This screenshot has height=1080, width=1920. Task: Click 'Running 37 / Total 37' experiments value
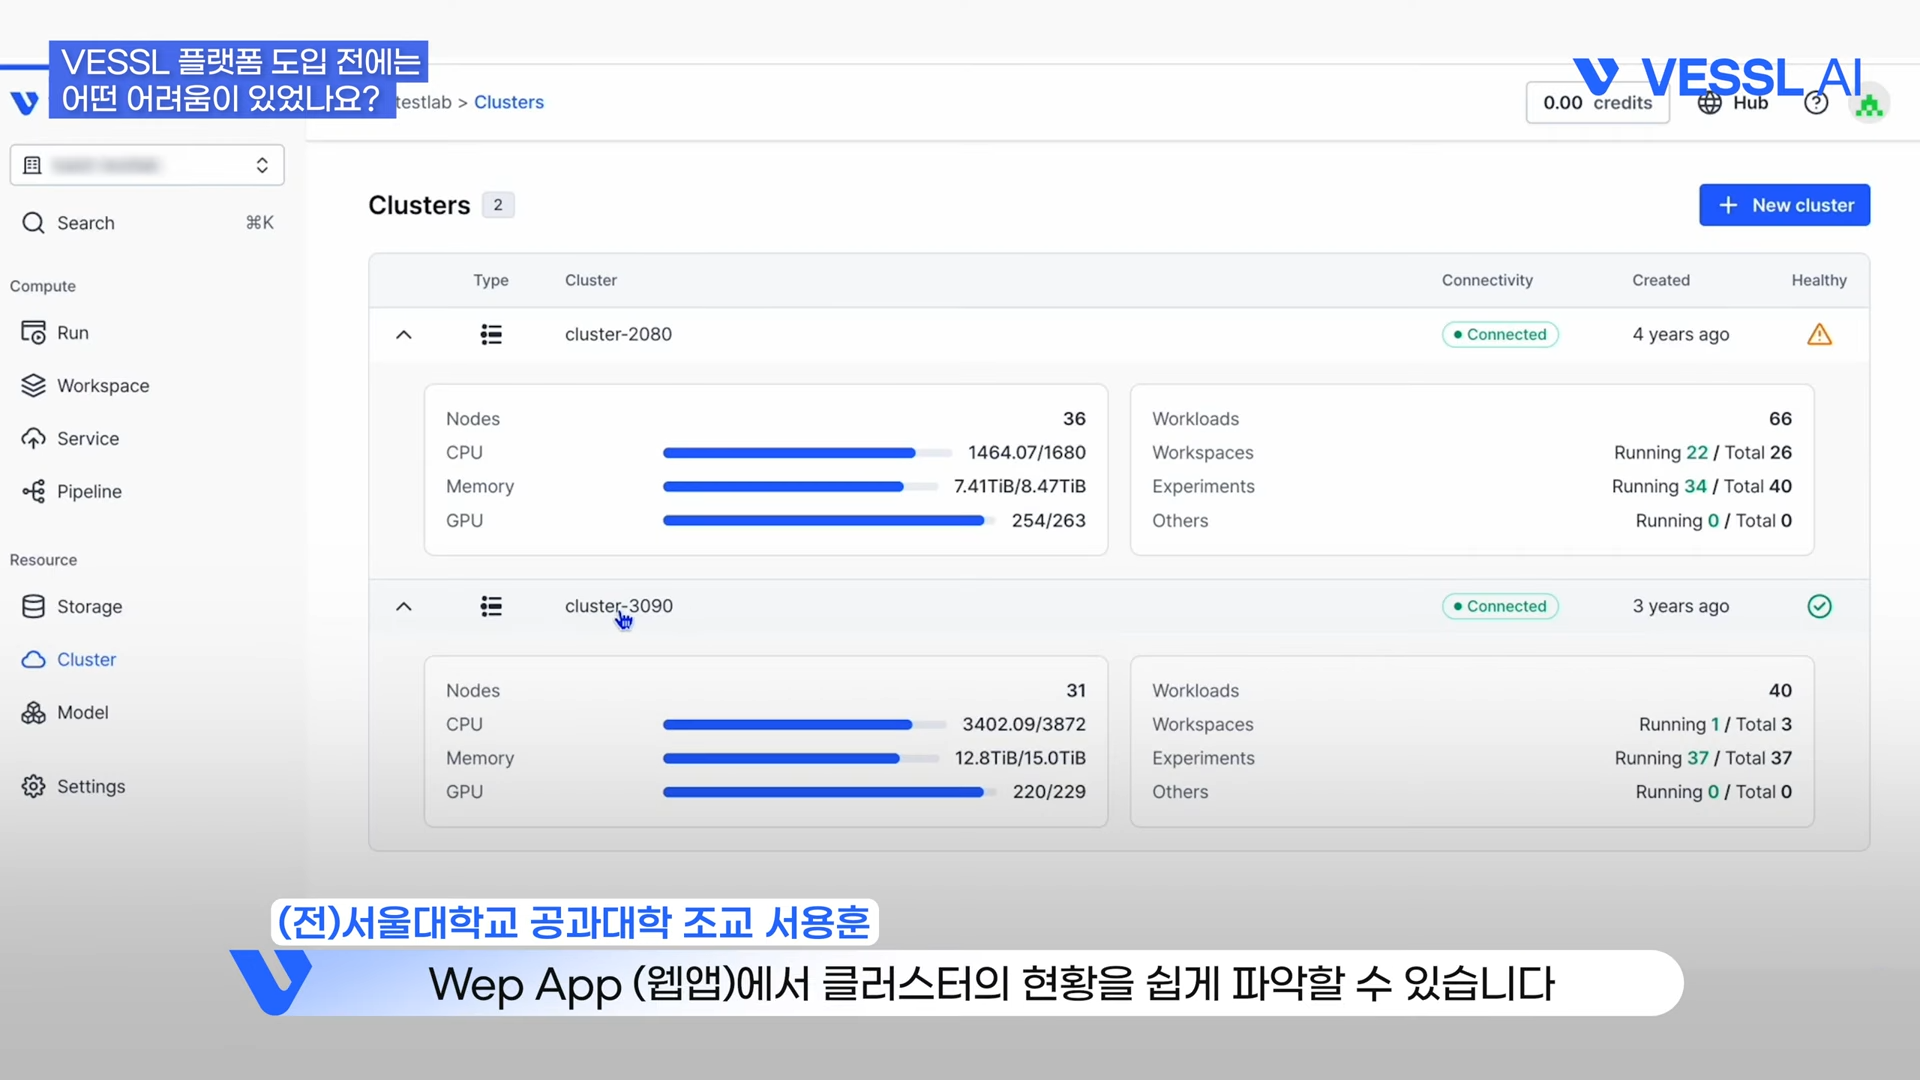pyautogui.click(x=1703, y=758)
